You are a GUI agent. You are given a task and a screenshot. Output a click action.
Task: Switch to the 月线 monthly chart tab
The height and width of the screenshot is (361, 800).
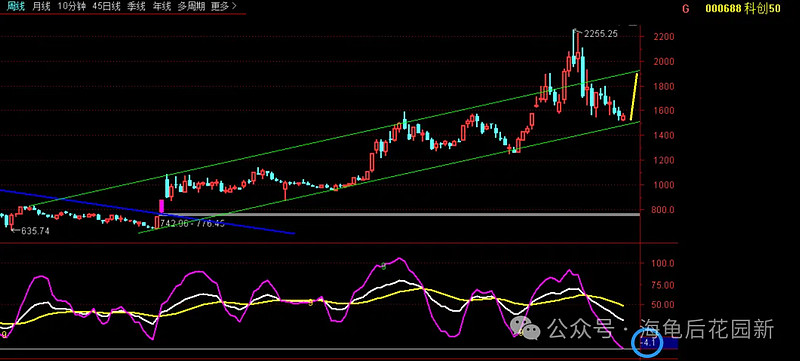pyautogui.click(x=42, y=6)
